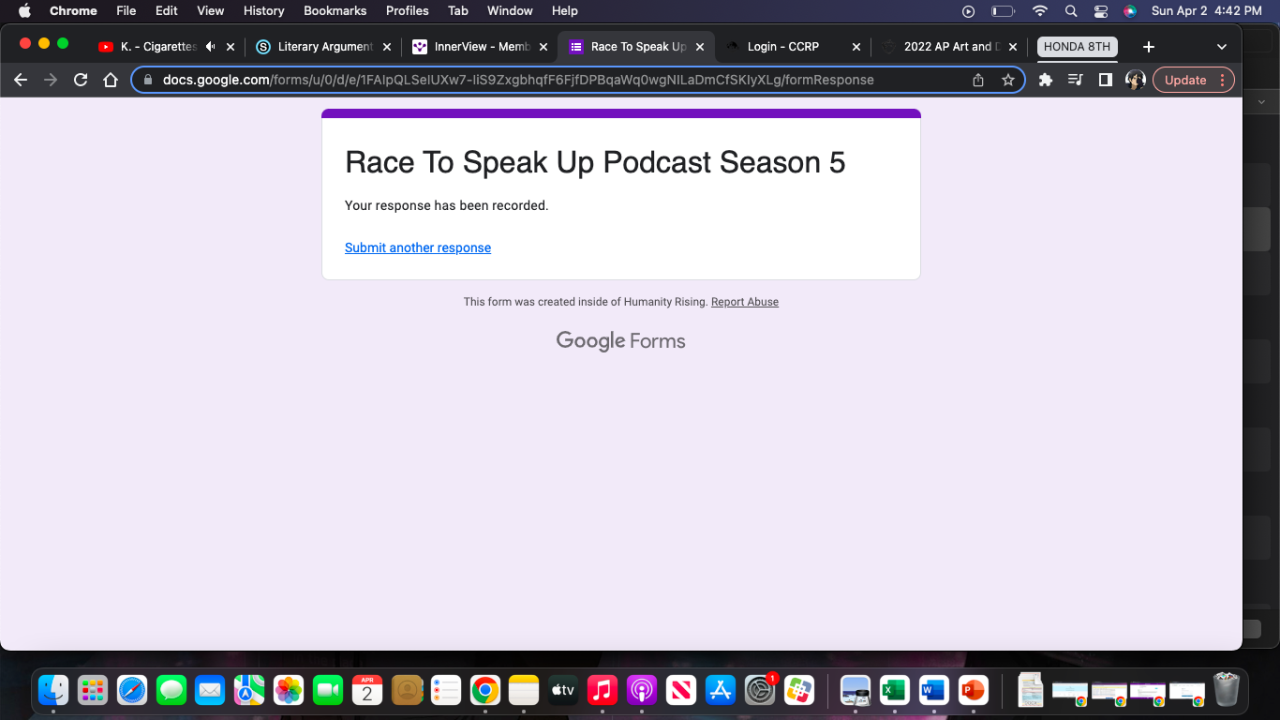Close the Race To Speak Up tab
1280x720 pixels.
[x=700, y=47]
